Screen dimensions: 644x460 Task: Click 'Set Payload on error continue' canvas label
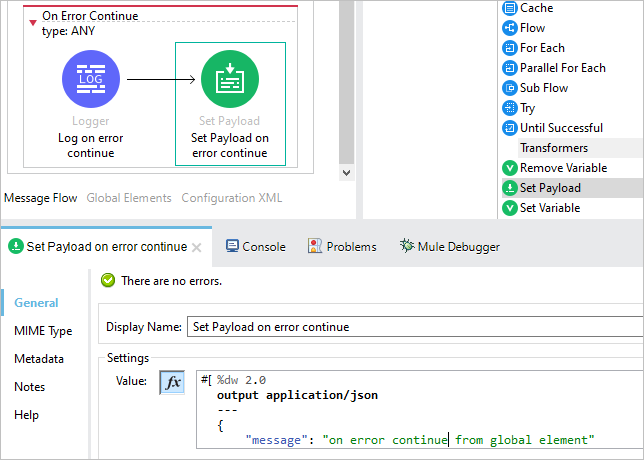tap(230, 145)
